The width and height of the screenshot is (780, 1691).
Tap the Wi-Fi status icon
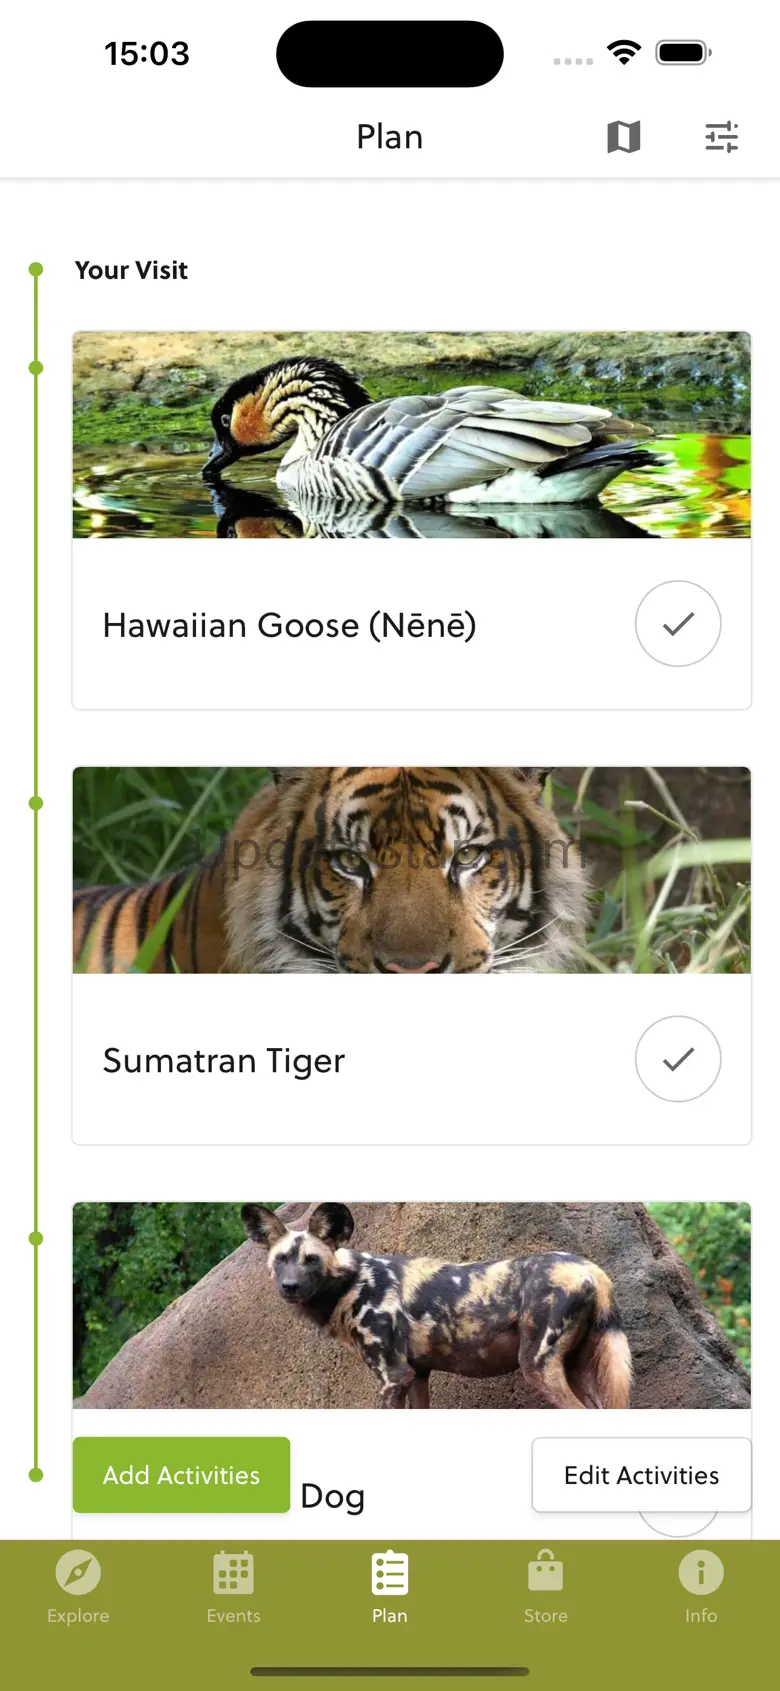624,53
